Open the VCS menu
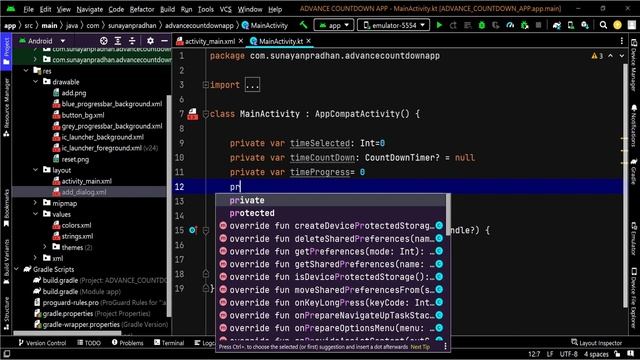Screen dimensions: 640x360 coord(225,9)
